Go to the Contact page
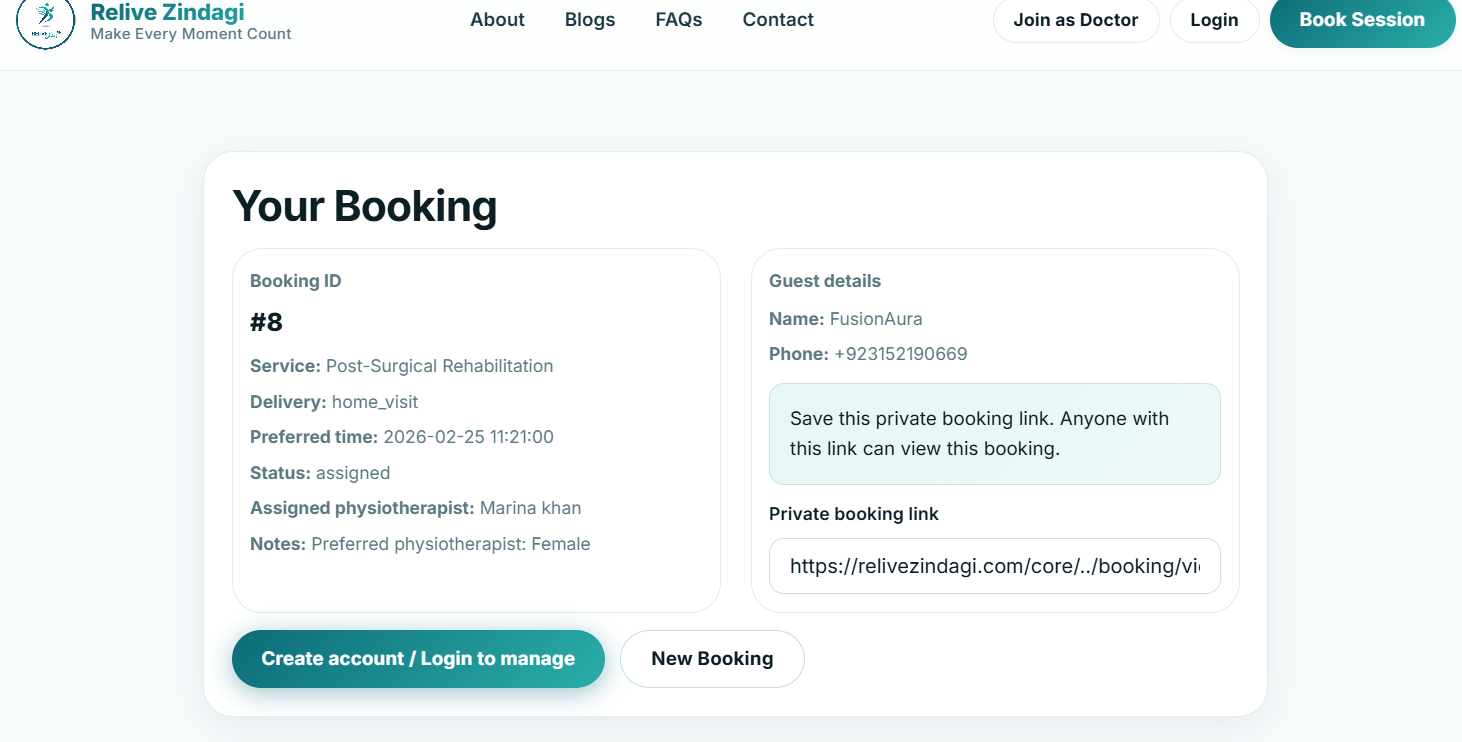1462x742 pixels. (777, 19)
